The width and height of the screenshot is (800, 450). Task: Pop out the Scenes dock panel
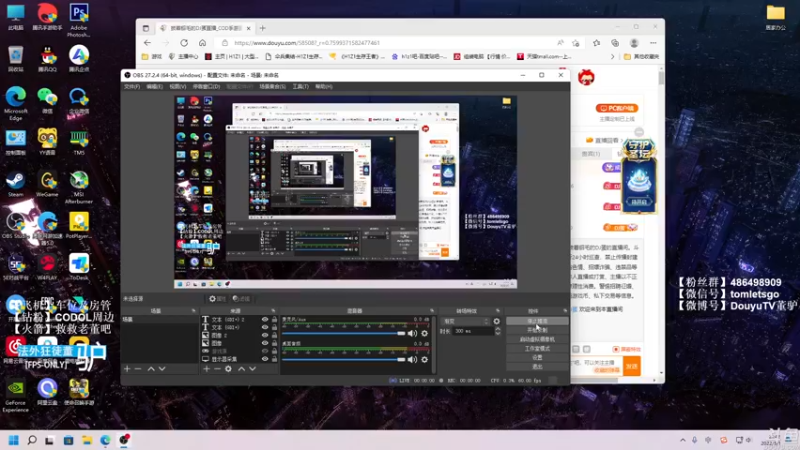point(193,311)
